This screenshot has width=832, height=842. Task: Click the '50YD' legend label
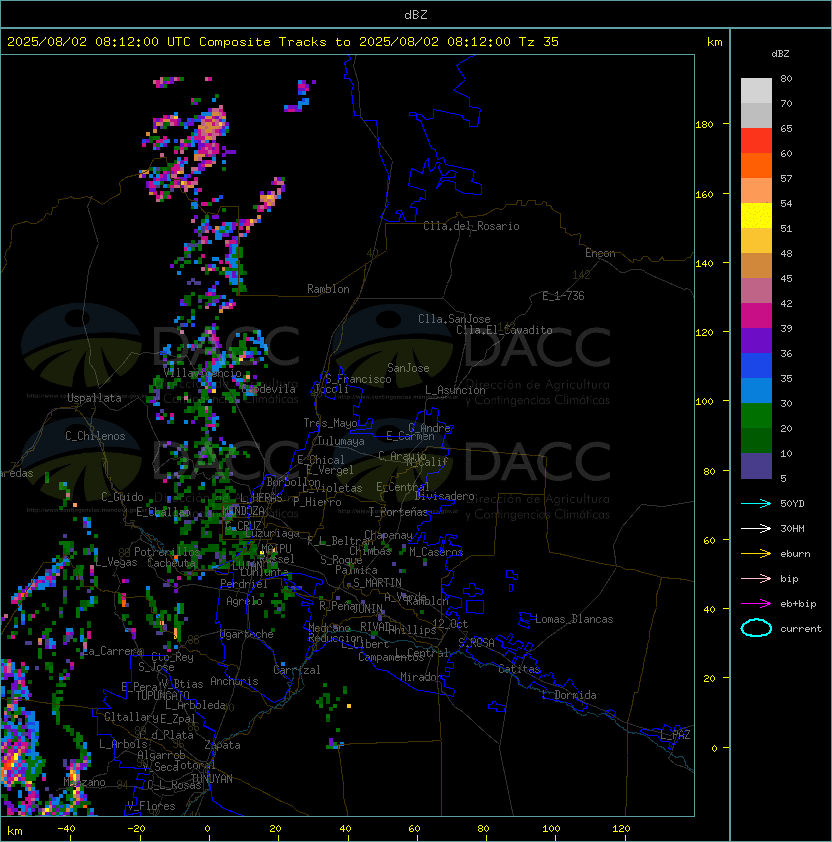[x=792, y=504]
